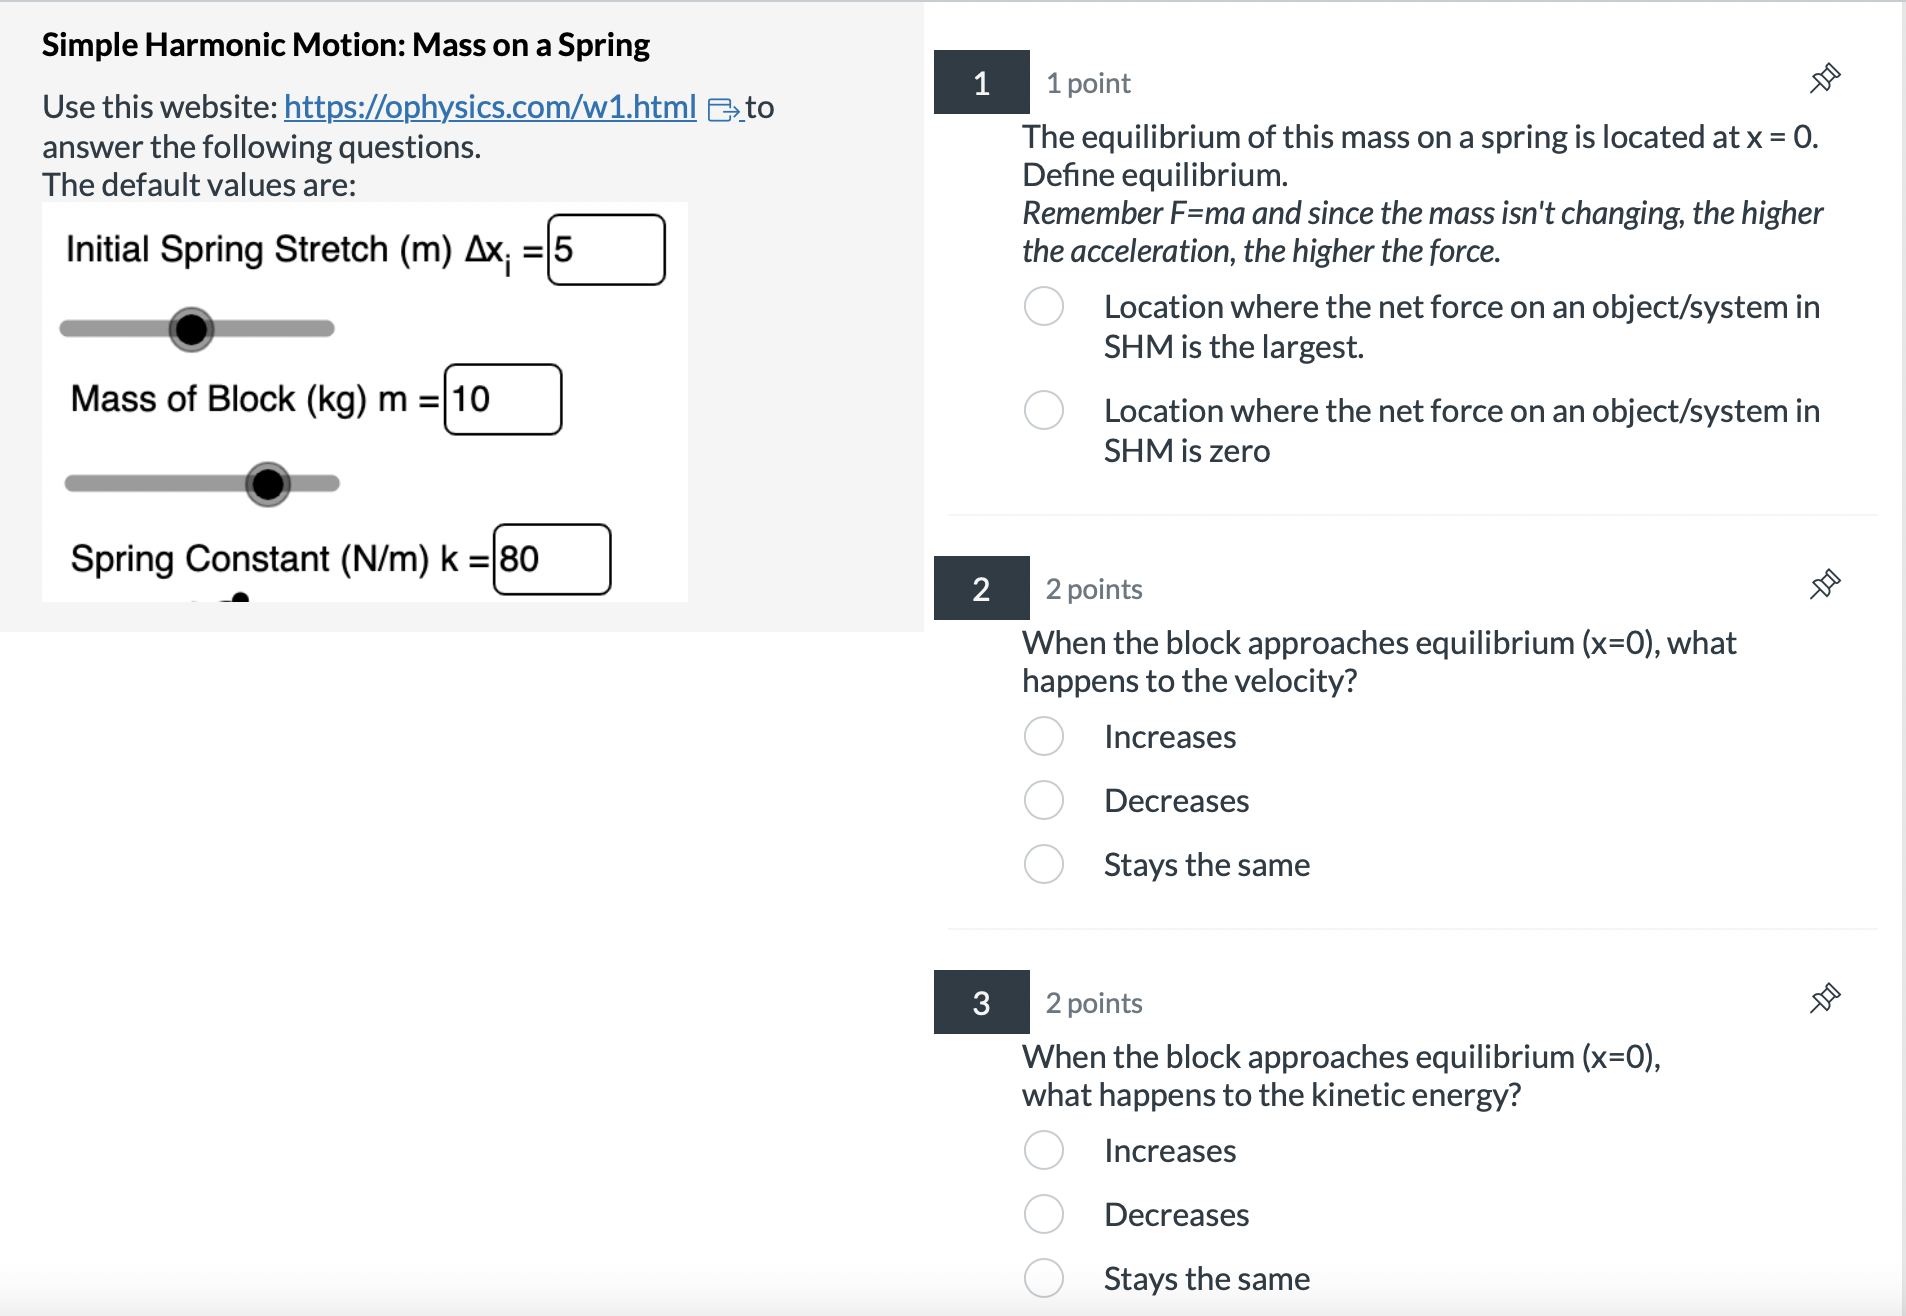Screen dimensions: 1906x1316
Task: Click the Mass of Block slider handle
Action: click(x=265, y=484)
